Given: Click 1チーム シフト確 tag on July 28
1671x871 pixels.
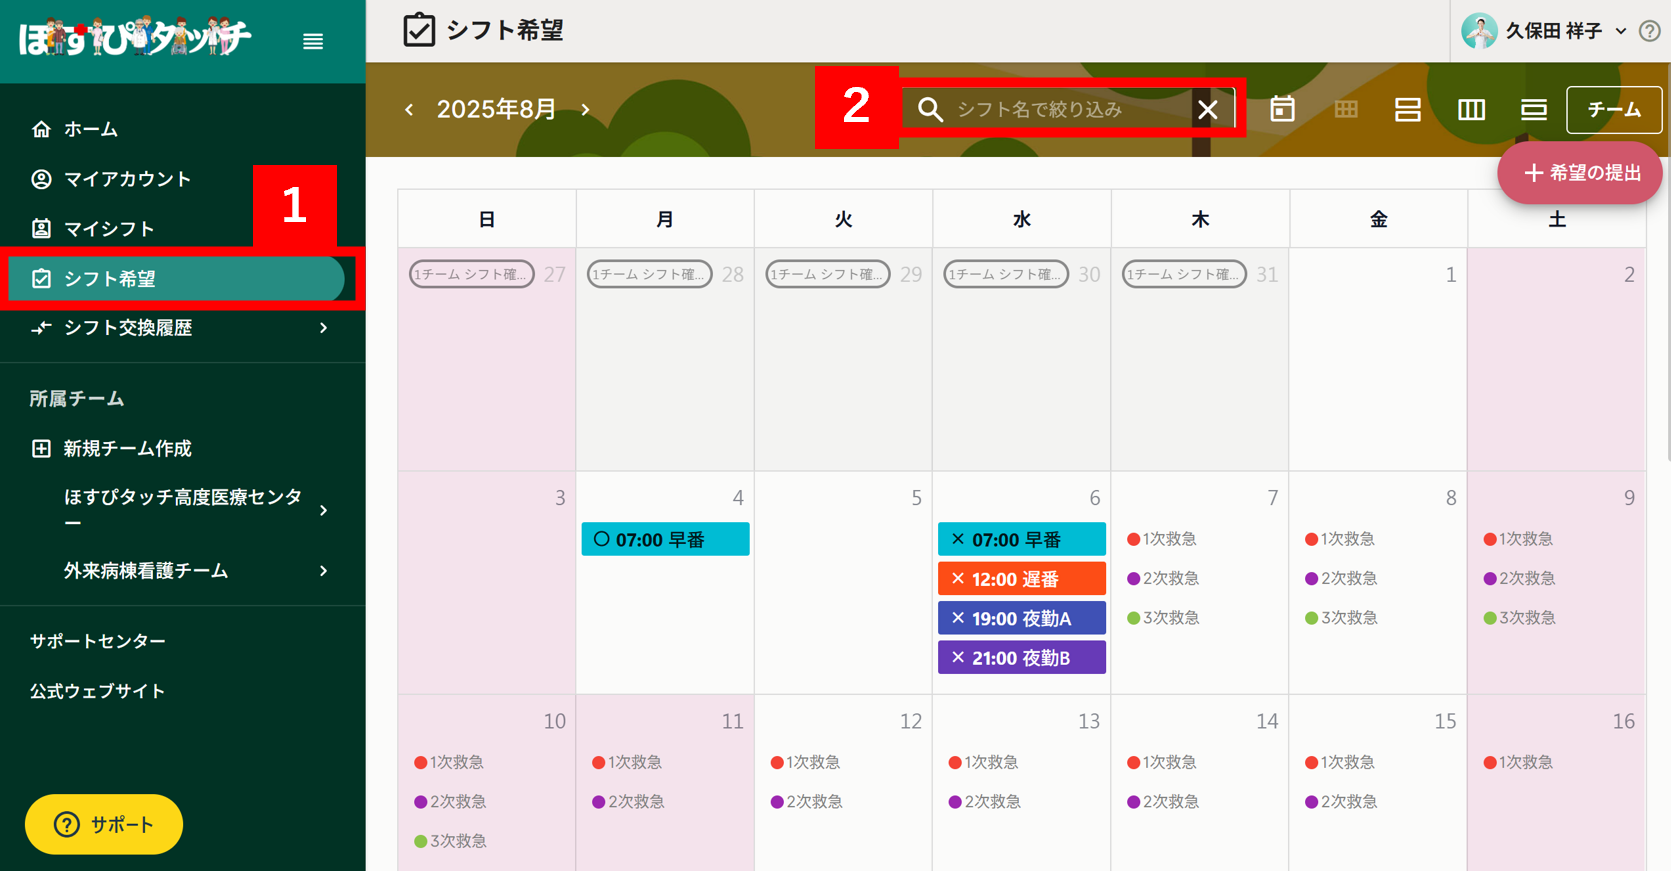Looking at the screenshot, I should point(650,274).
